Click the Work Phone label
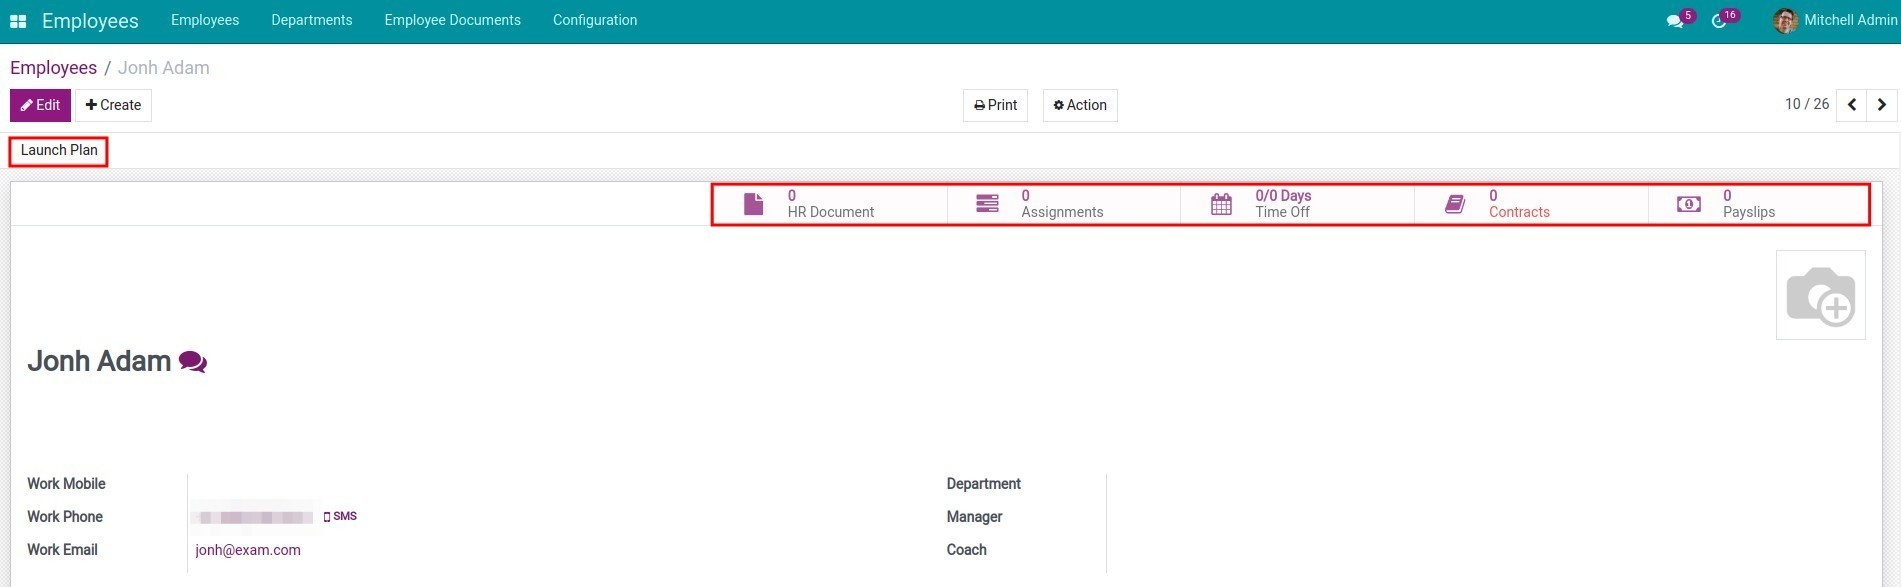This screenshot has height=587, width=1901. (x=65, y=517)
